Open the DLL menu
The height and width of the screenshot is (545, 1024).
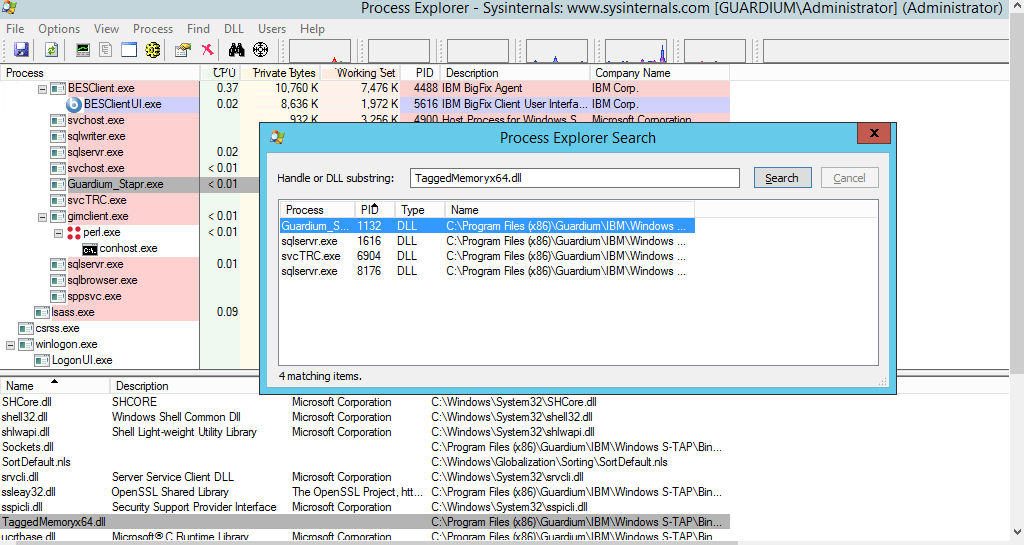[233, 29]
